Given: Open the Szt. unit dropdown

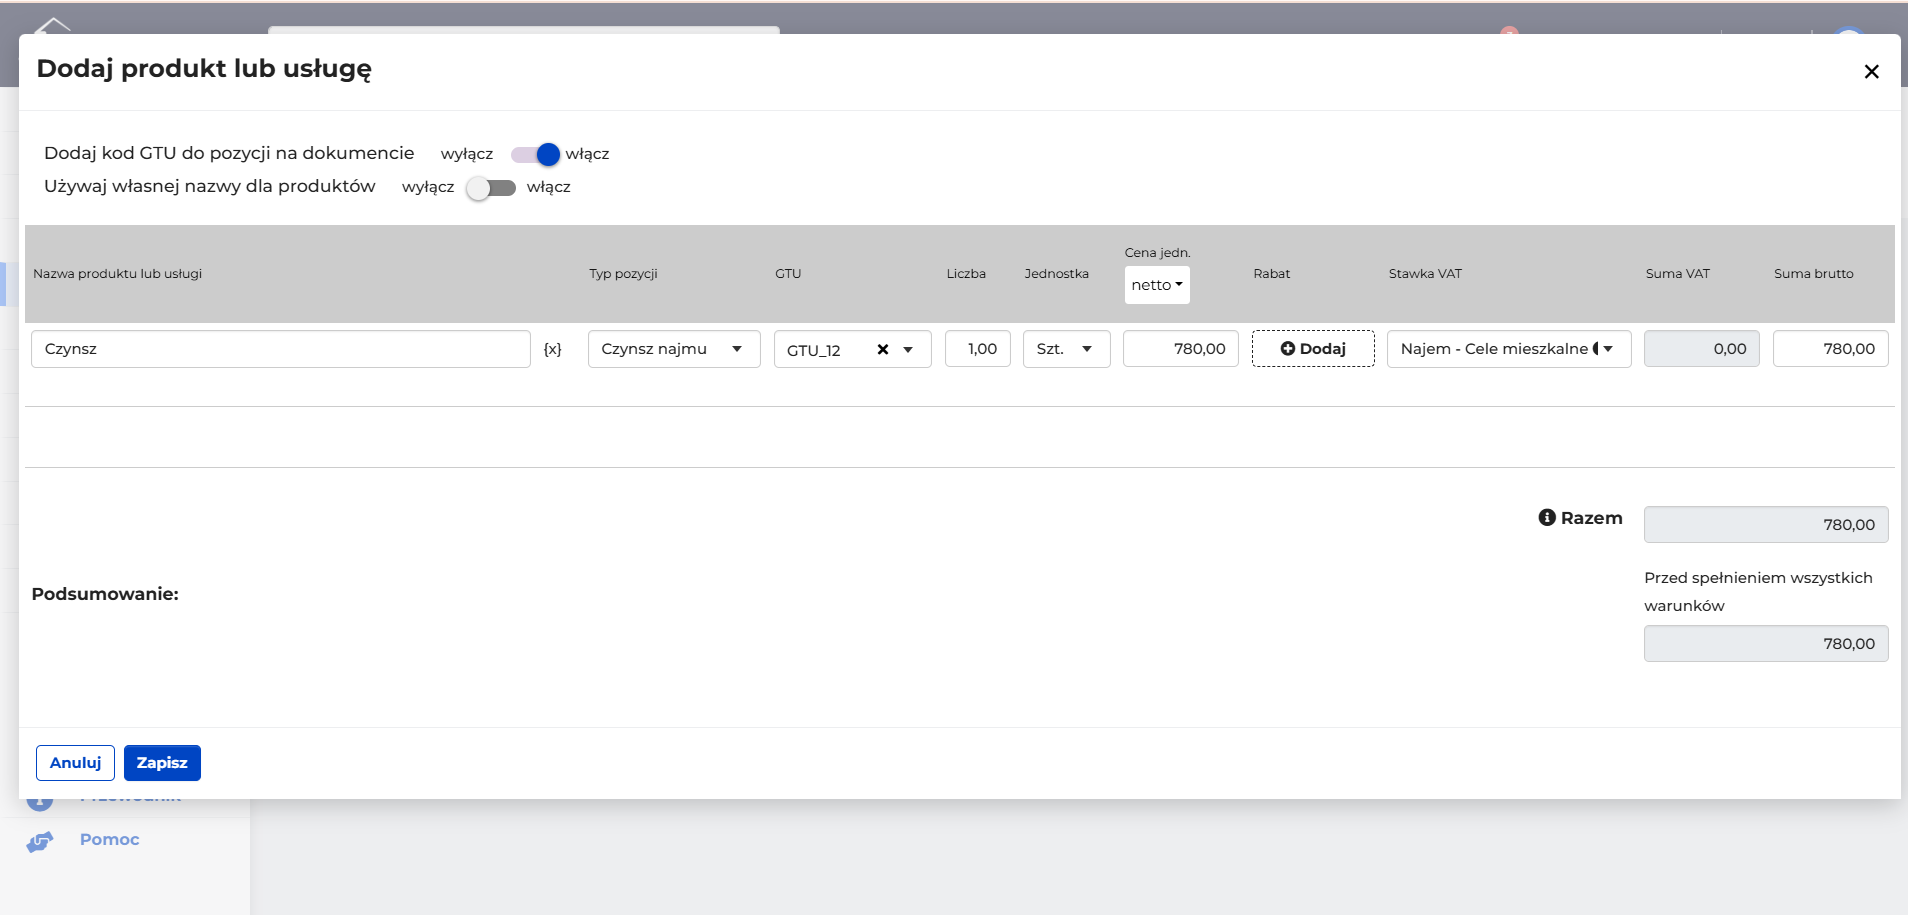Looking at the screenshot, I should (x=1066, y=349).
